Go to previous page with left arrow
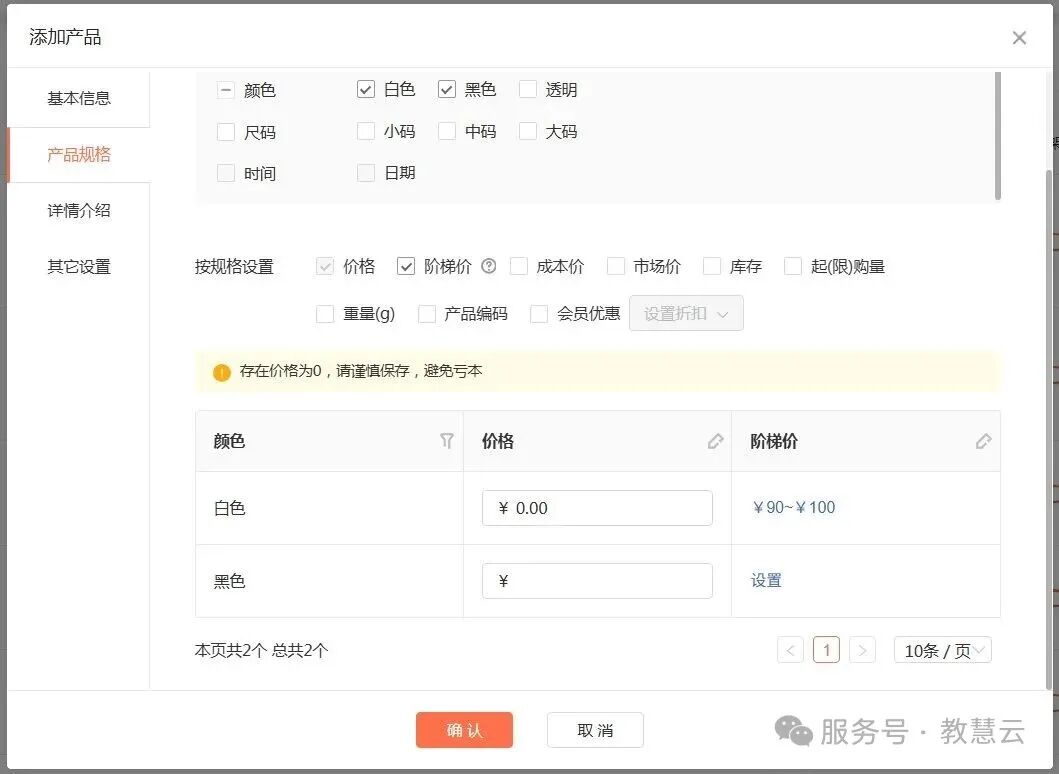This screenshot has height=774, width=1059. (790, 650)
